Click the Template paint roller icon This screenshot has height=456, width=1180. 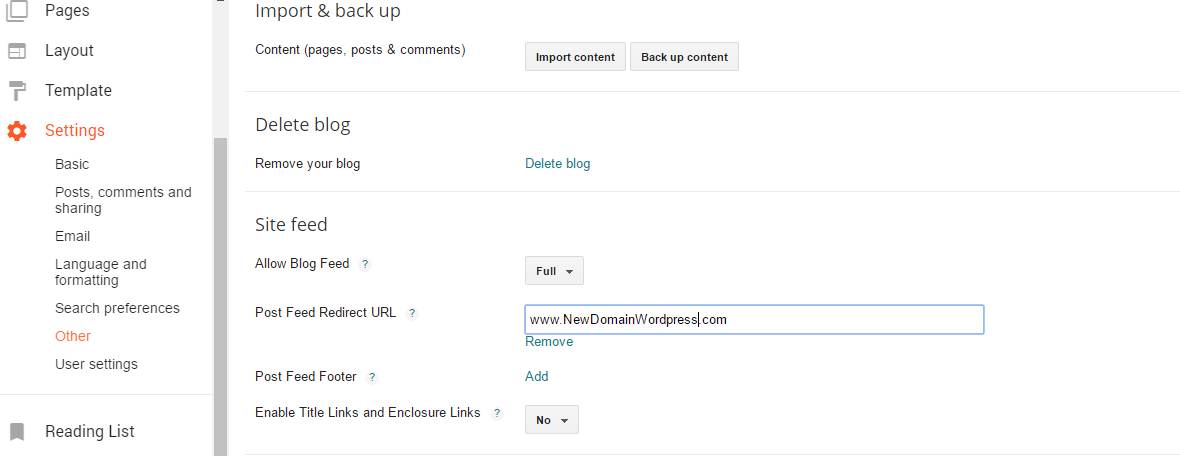point(17,91)
